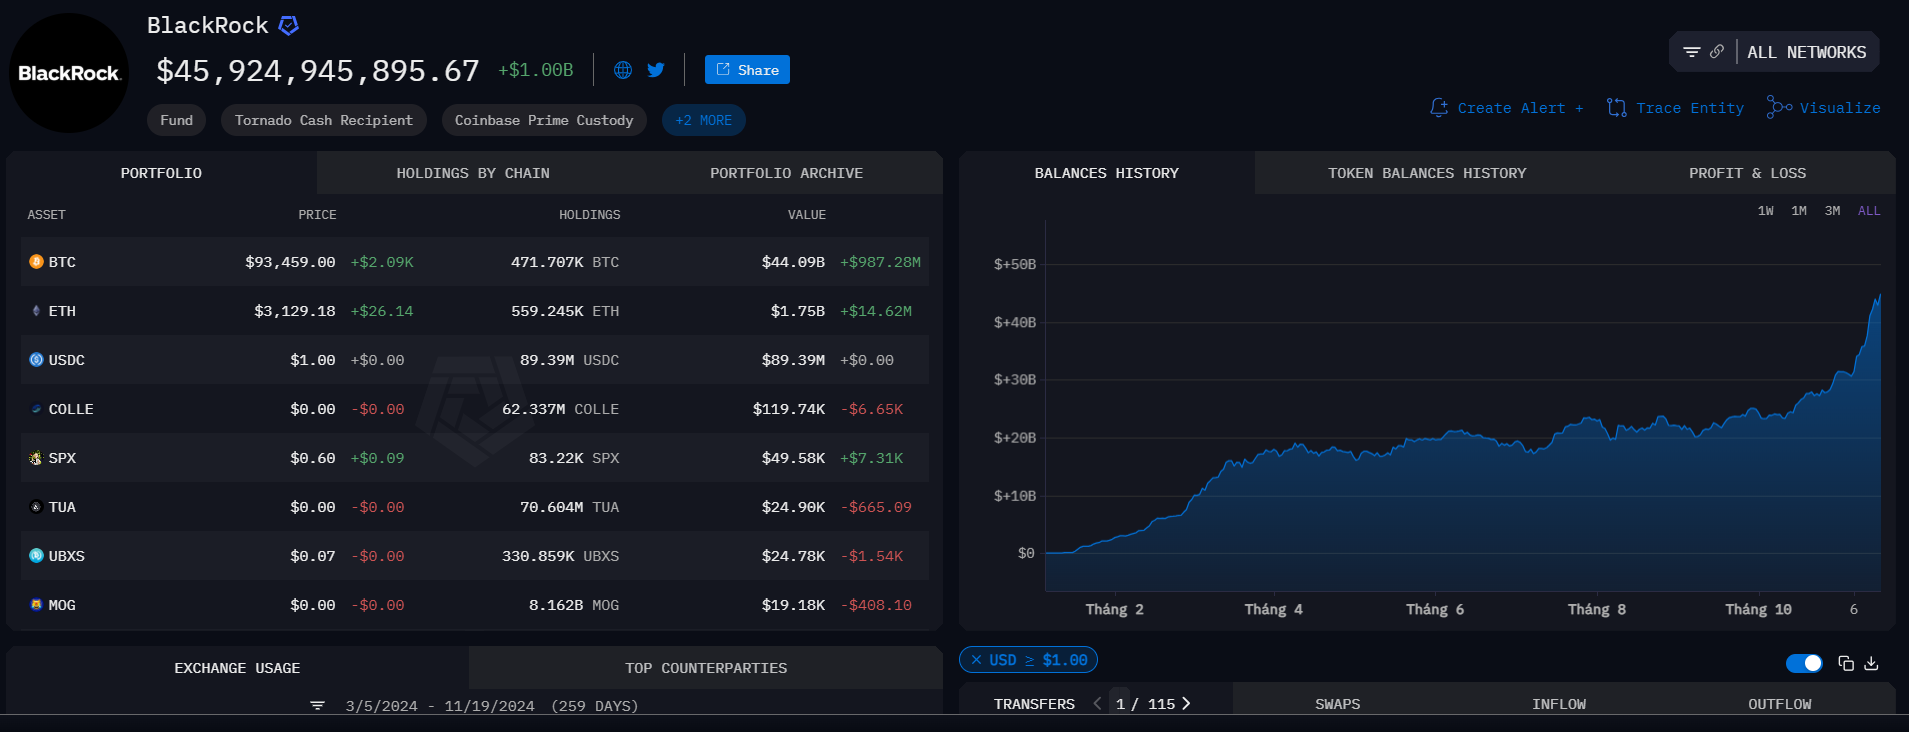The image size is (1909, 732).
Task: Open the ALL NETWORKS selector
Action: click(x=1806, y=52)
